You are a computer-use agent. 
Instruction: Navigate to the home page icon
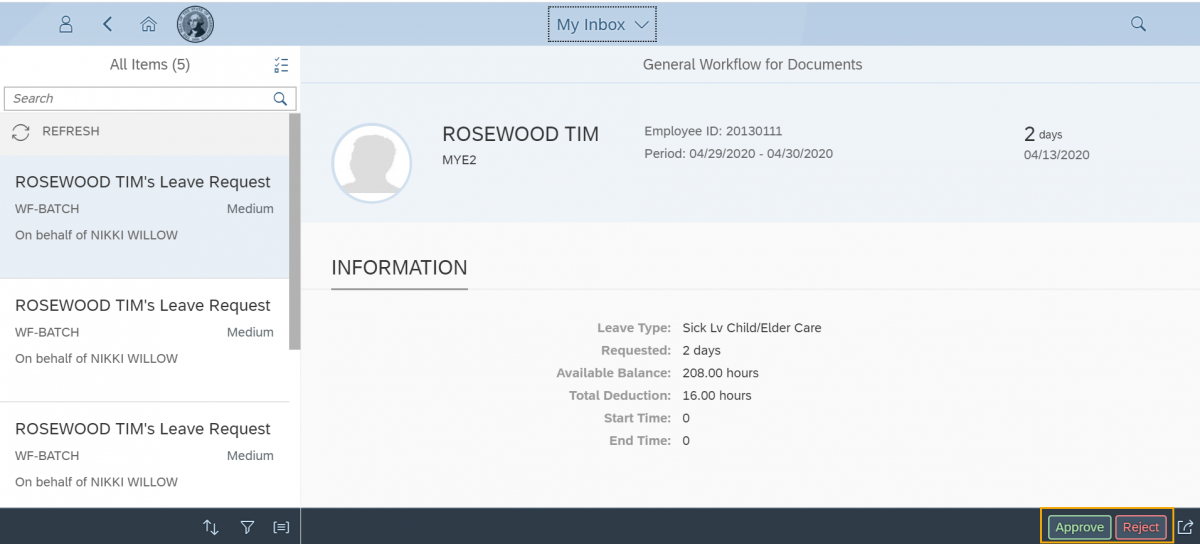pos(148,24)
